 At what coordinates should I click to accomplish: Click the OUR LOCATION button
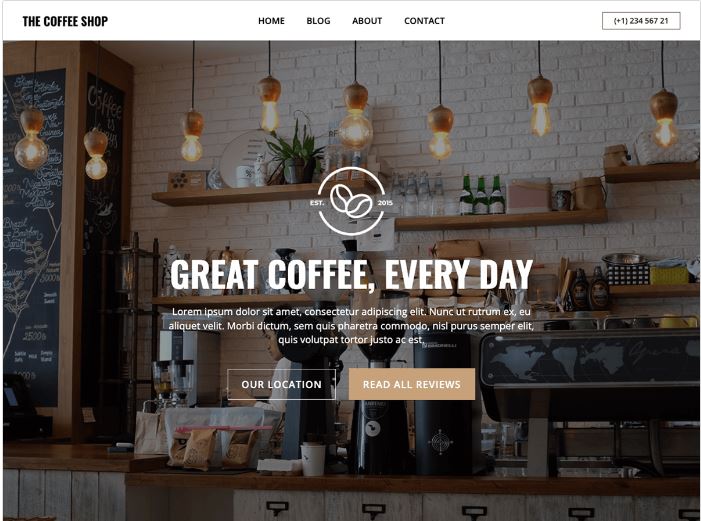[281, 384]
